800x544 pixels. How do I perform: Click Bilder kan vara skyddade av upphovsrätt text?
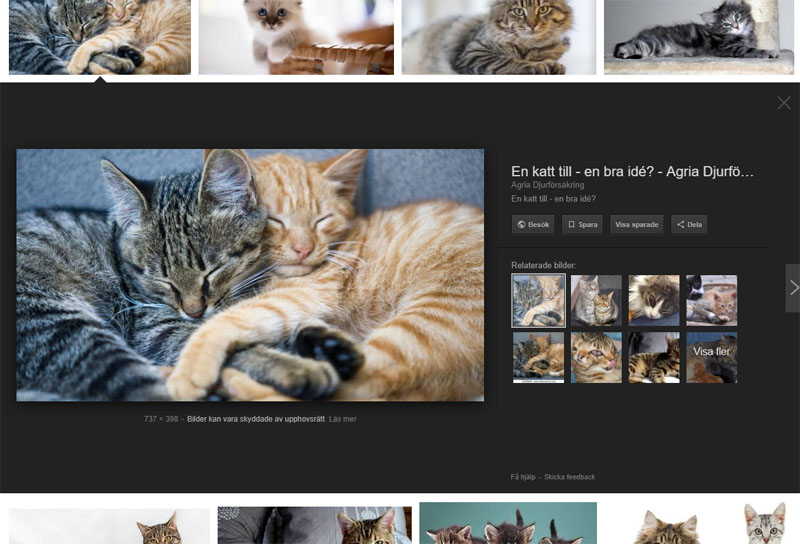[256, 419]
